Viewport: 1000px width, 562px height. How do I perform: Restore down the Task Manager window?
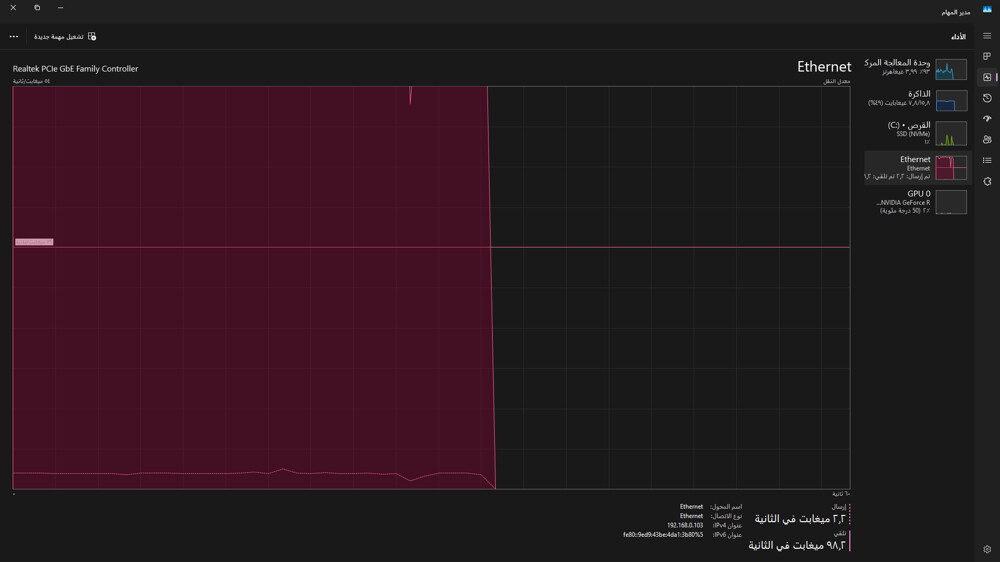pyautogui.click(x=37, y=8)
